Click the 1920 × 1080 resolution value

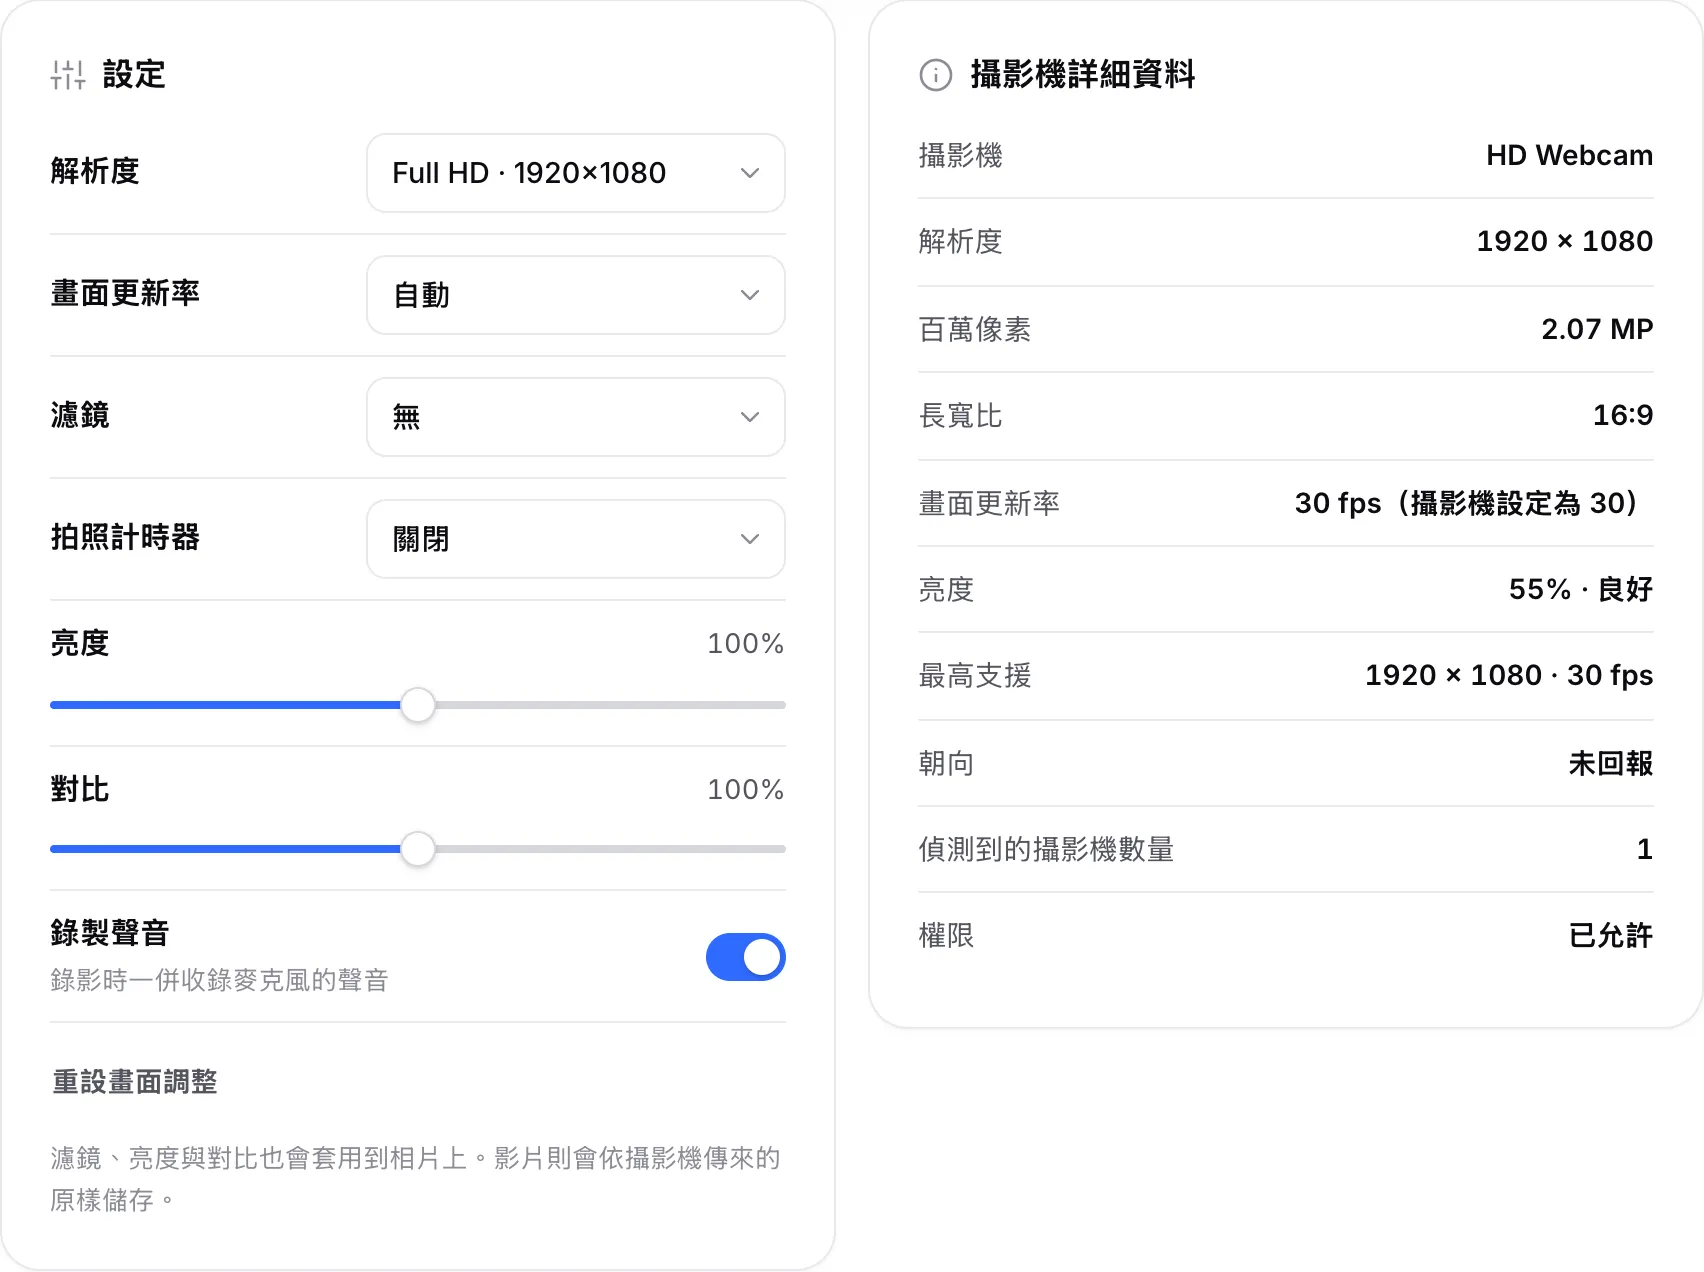1564,241
